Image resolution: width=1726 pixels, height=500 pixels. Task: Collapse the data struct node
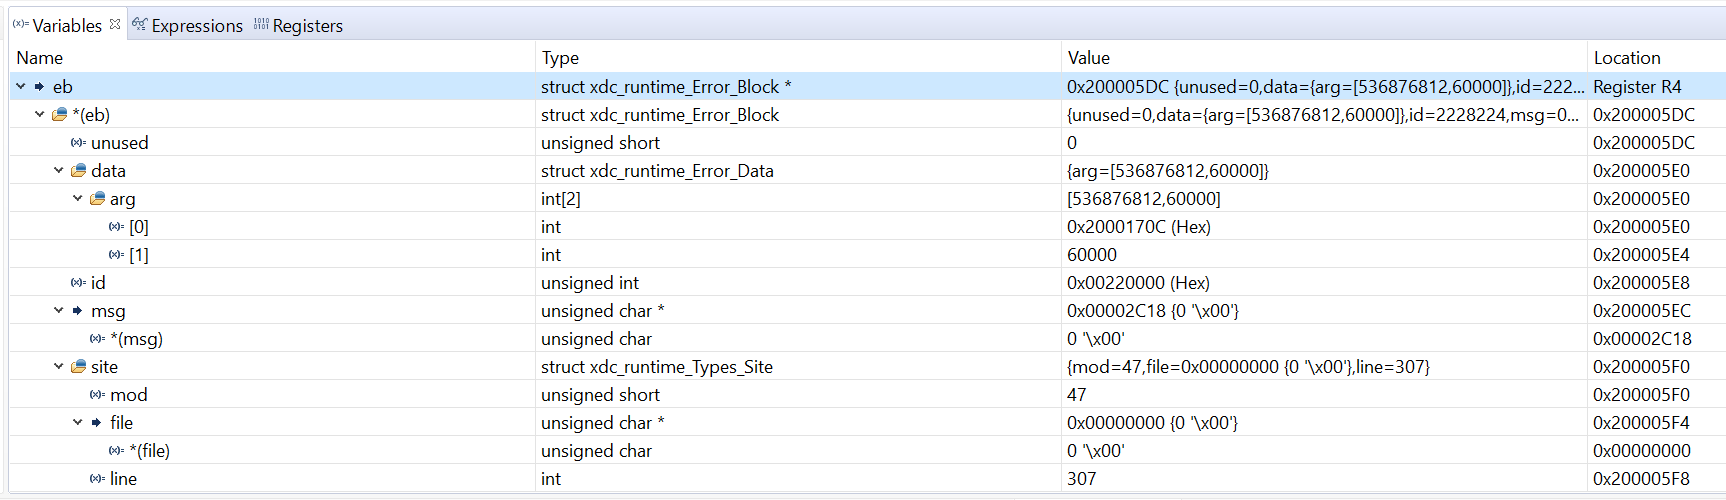click(x=59, y=171)
